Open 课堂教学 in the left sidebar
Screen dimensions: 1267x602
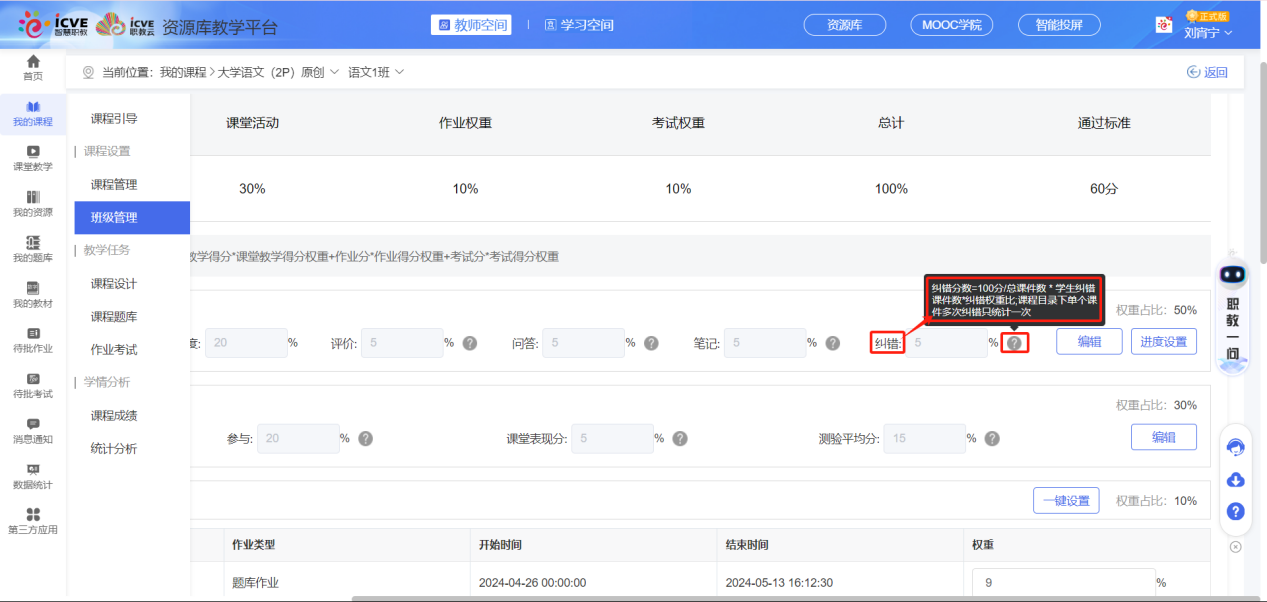tap(33, 160)
